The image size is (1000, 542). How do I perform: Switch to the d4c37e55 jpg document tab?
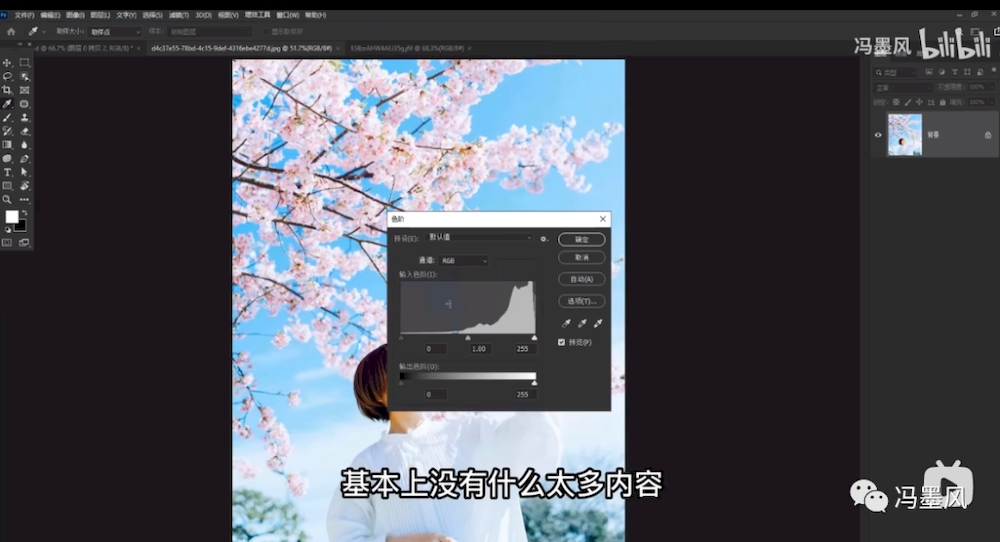click(x=241, y=47)
